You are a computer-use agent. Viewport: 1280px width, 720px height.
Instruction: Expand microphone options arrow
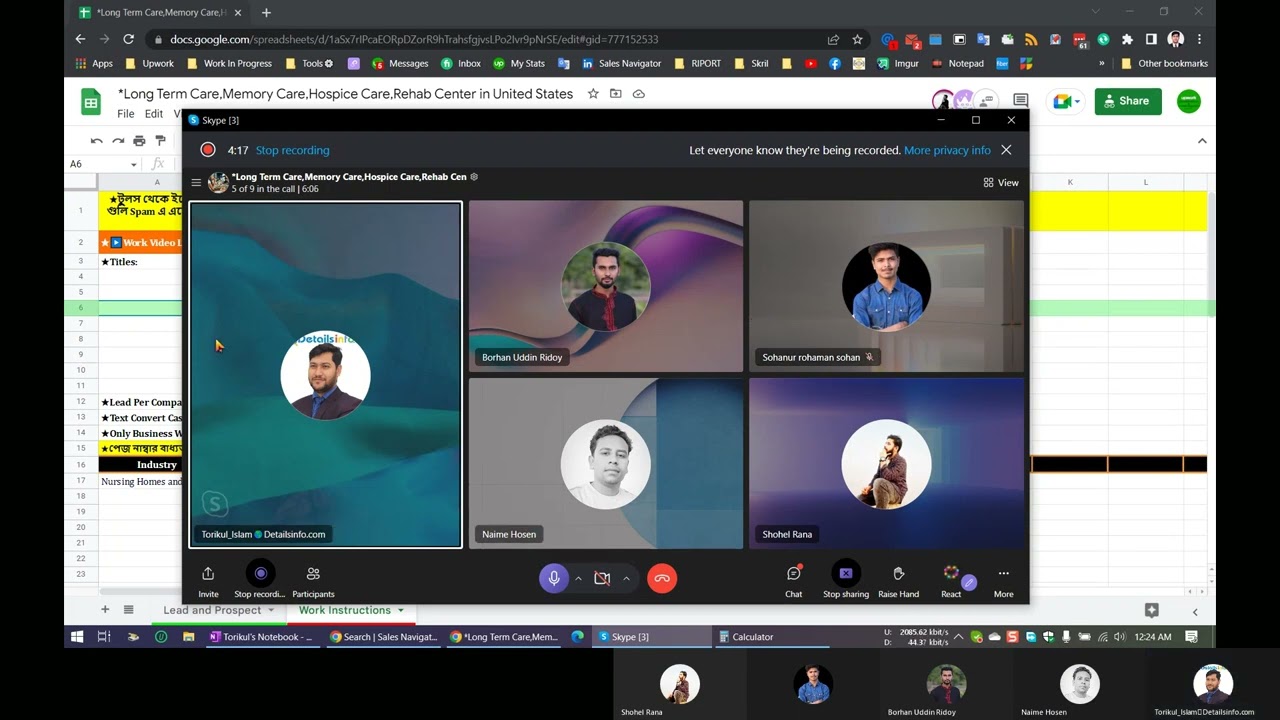pyautogui.click(x=578, y=578)
